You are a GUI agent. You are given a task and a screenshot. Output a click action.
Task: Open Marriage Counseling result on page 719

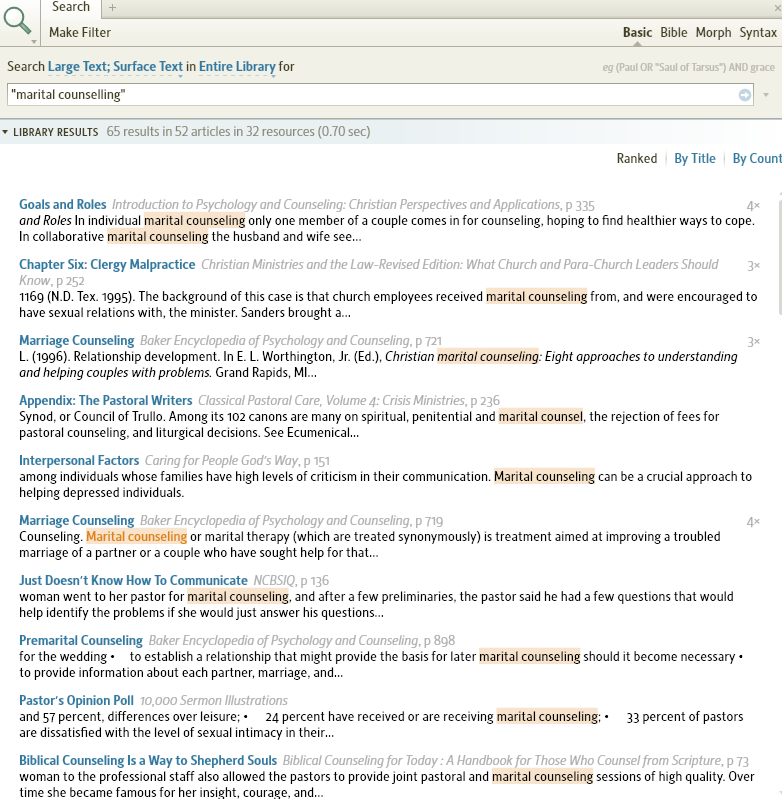click(76, 521)
